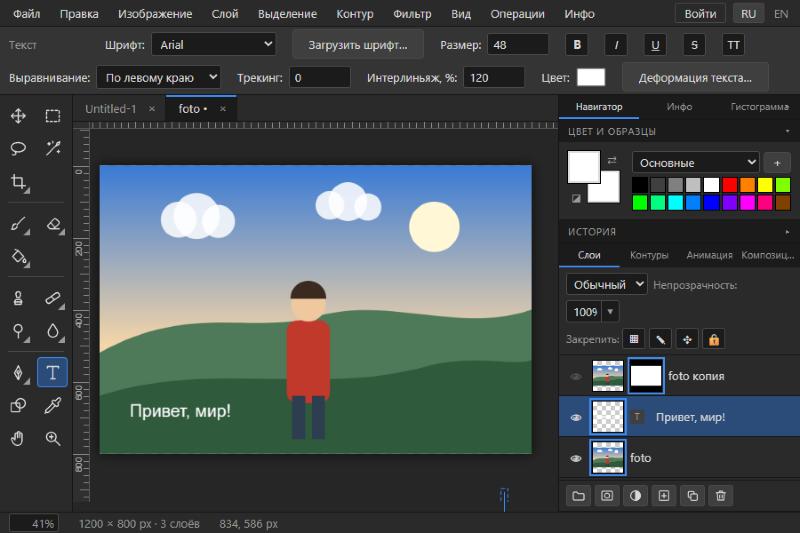Open the opacity slider arrow

click(x=610, y=312)
